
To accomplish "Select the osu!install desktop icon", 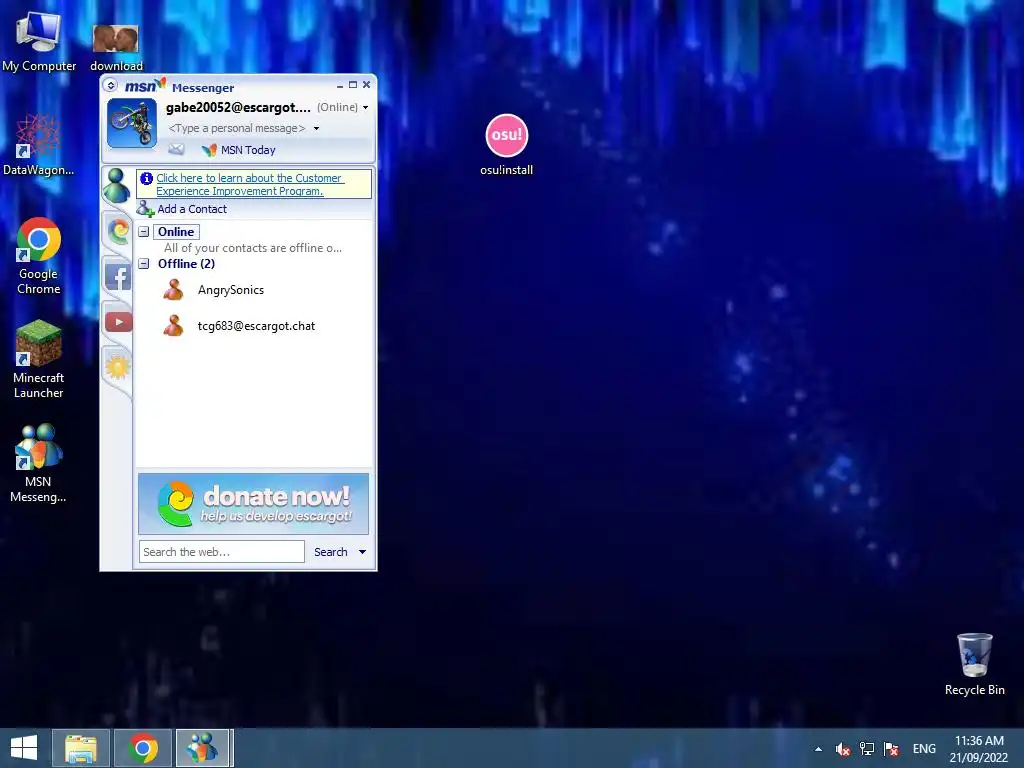I will point(506,145).
